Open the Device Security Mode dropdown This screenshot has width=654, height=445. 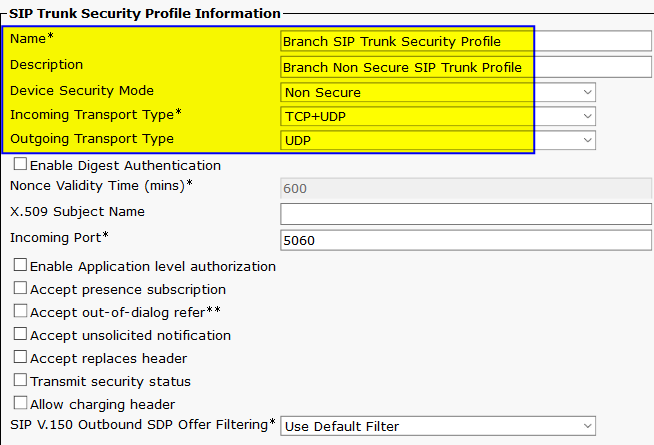pos(438,92)
